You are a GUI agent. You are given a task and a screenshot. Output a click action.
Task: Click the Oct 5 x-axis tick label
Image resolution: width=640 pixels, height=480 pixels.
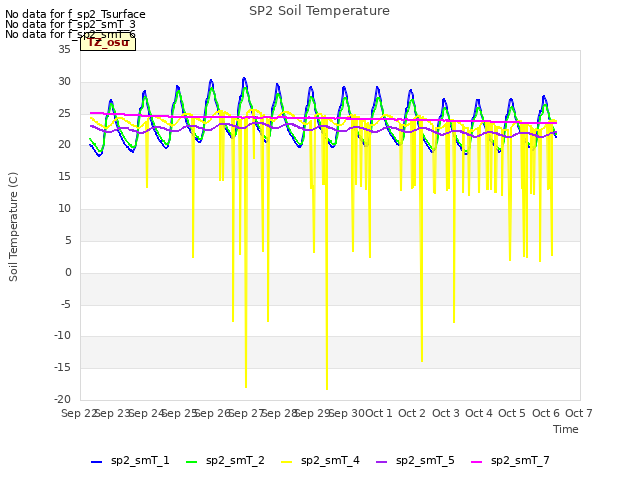click(x=512, y=413)
